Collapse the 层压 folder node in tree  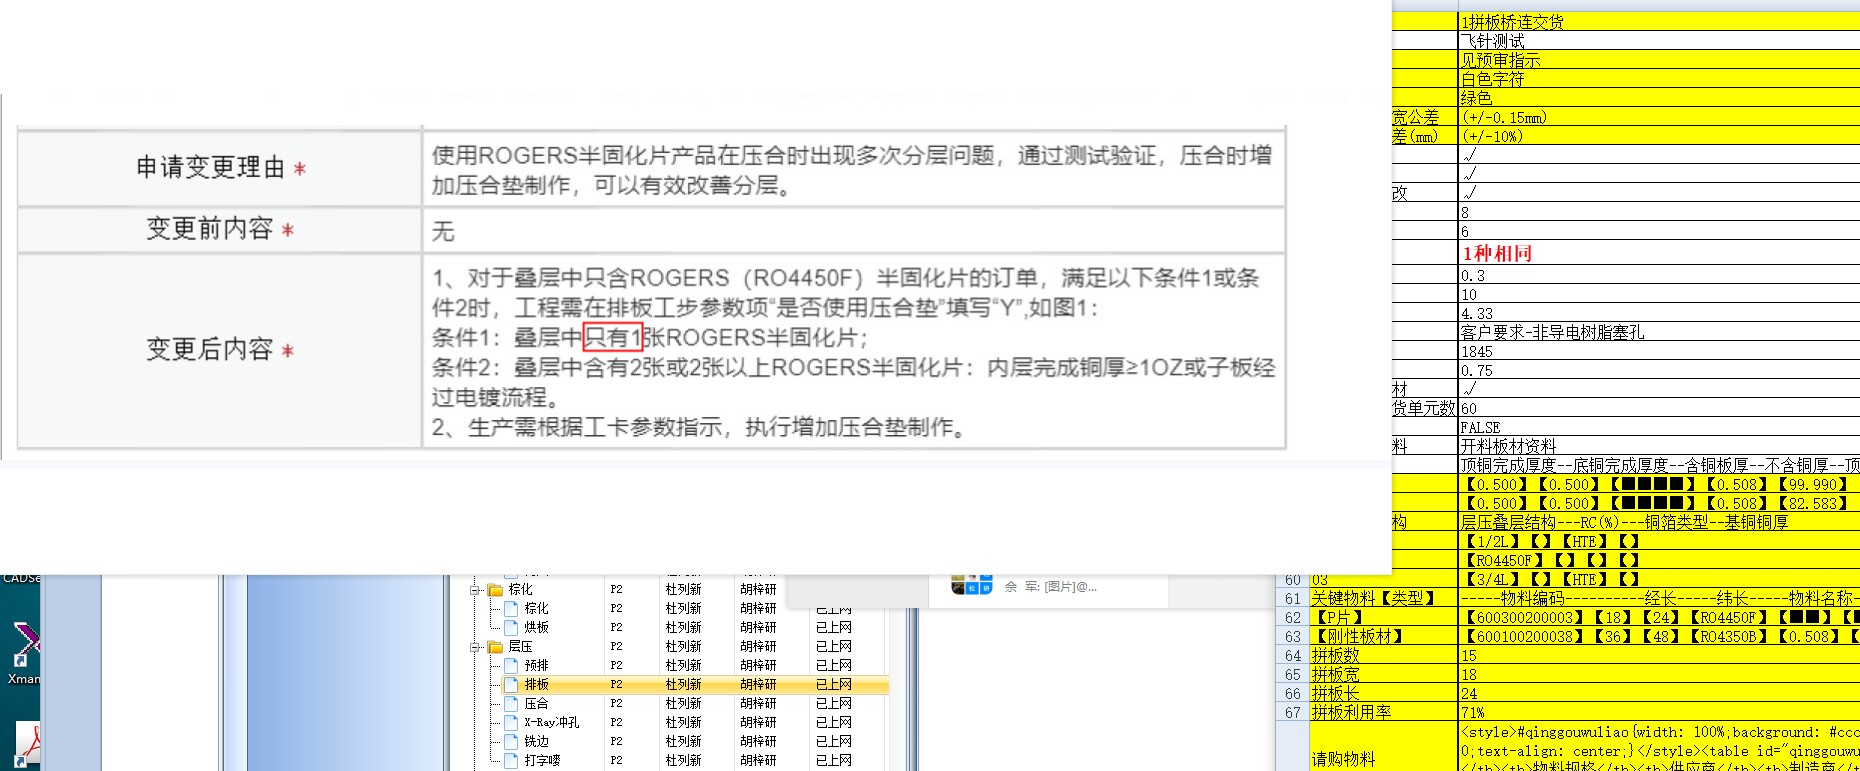point(476,647)
